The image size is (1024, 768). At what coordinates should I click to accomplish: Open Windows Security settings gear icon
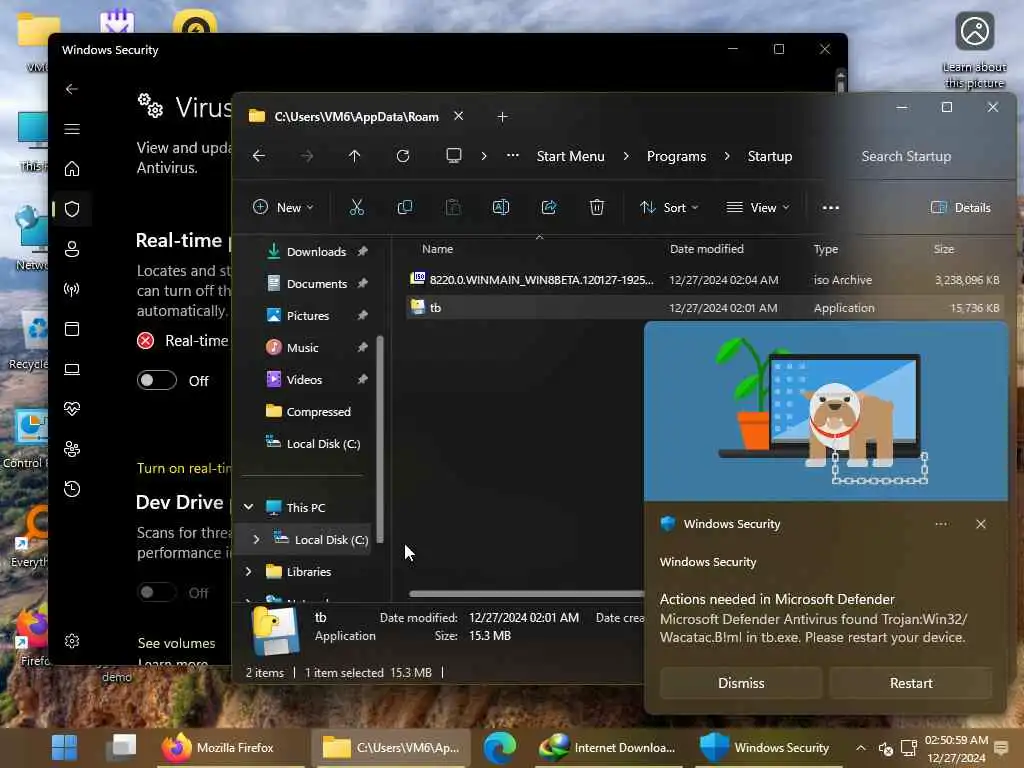point(72,641)
